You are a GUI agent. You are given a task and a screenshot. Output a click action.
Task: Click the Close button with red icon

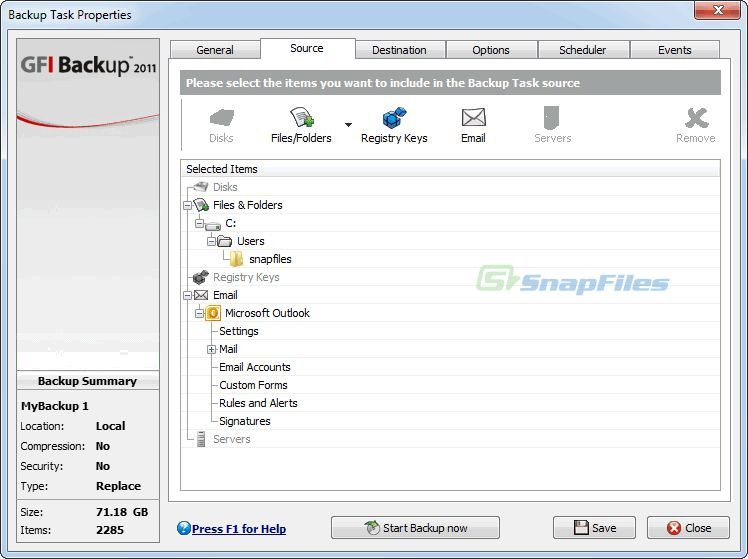pos(688,528)
